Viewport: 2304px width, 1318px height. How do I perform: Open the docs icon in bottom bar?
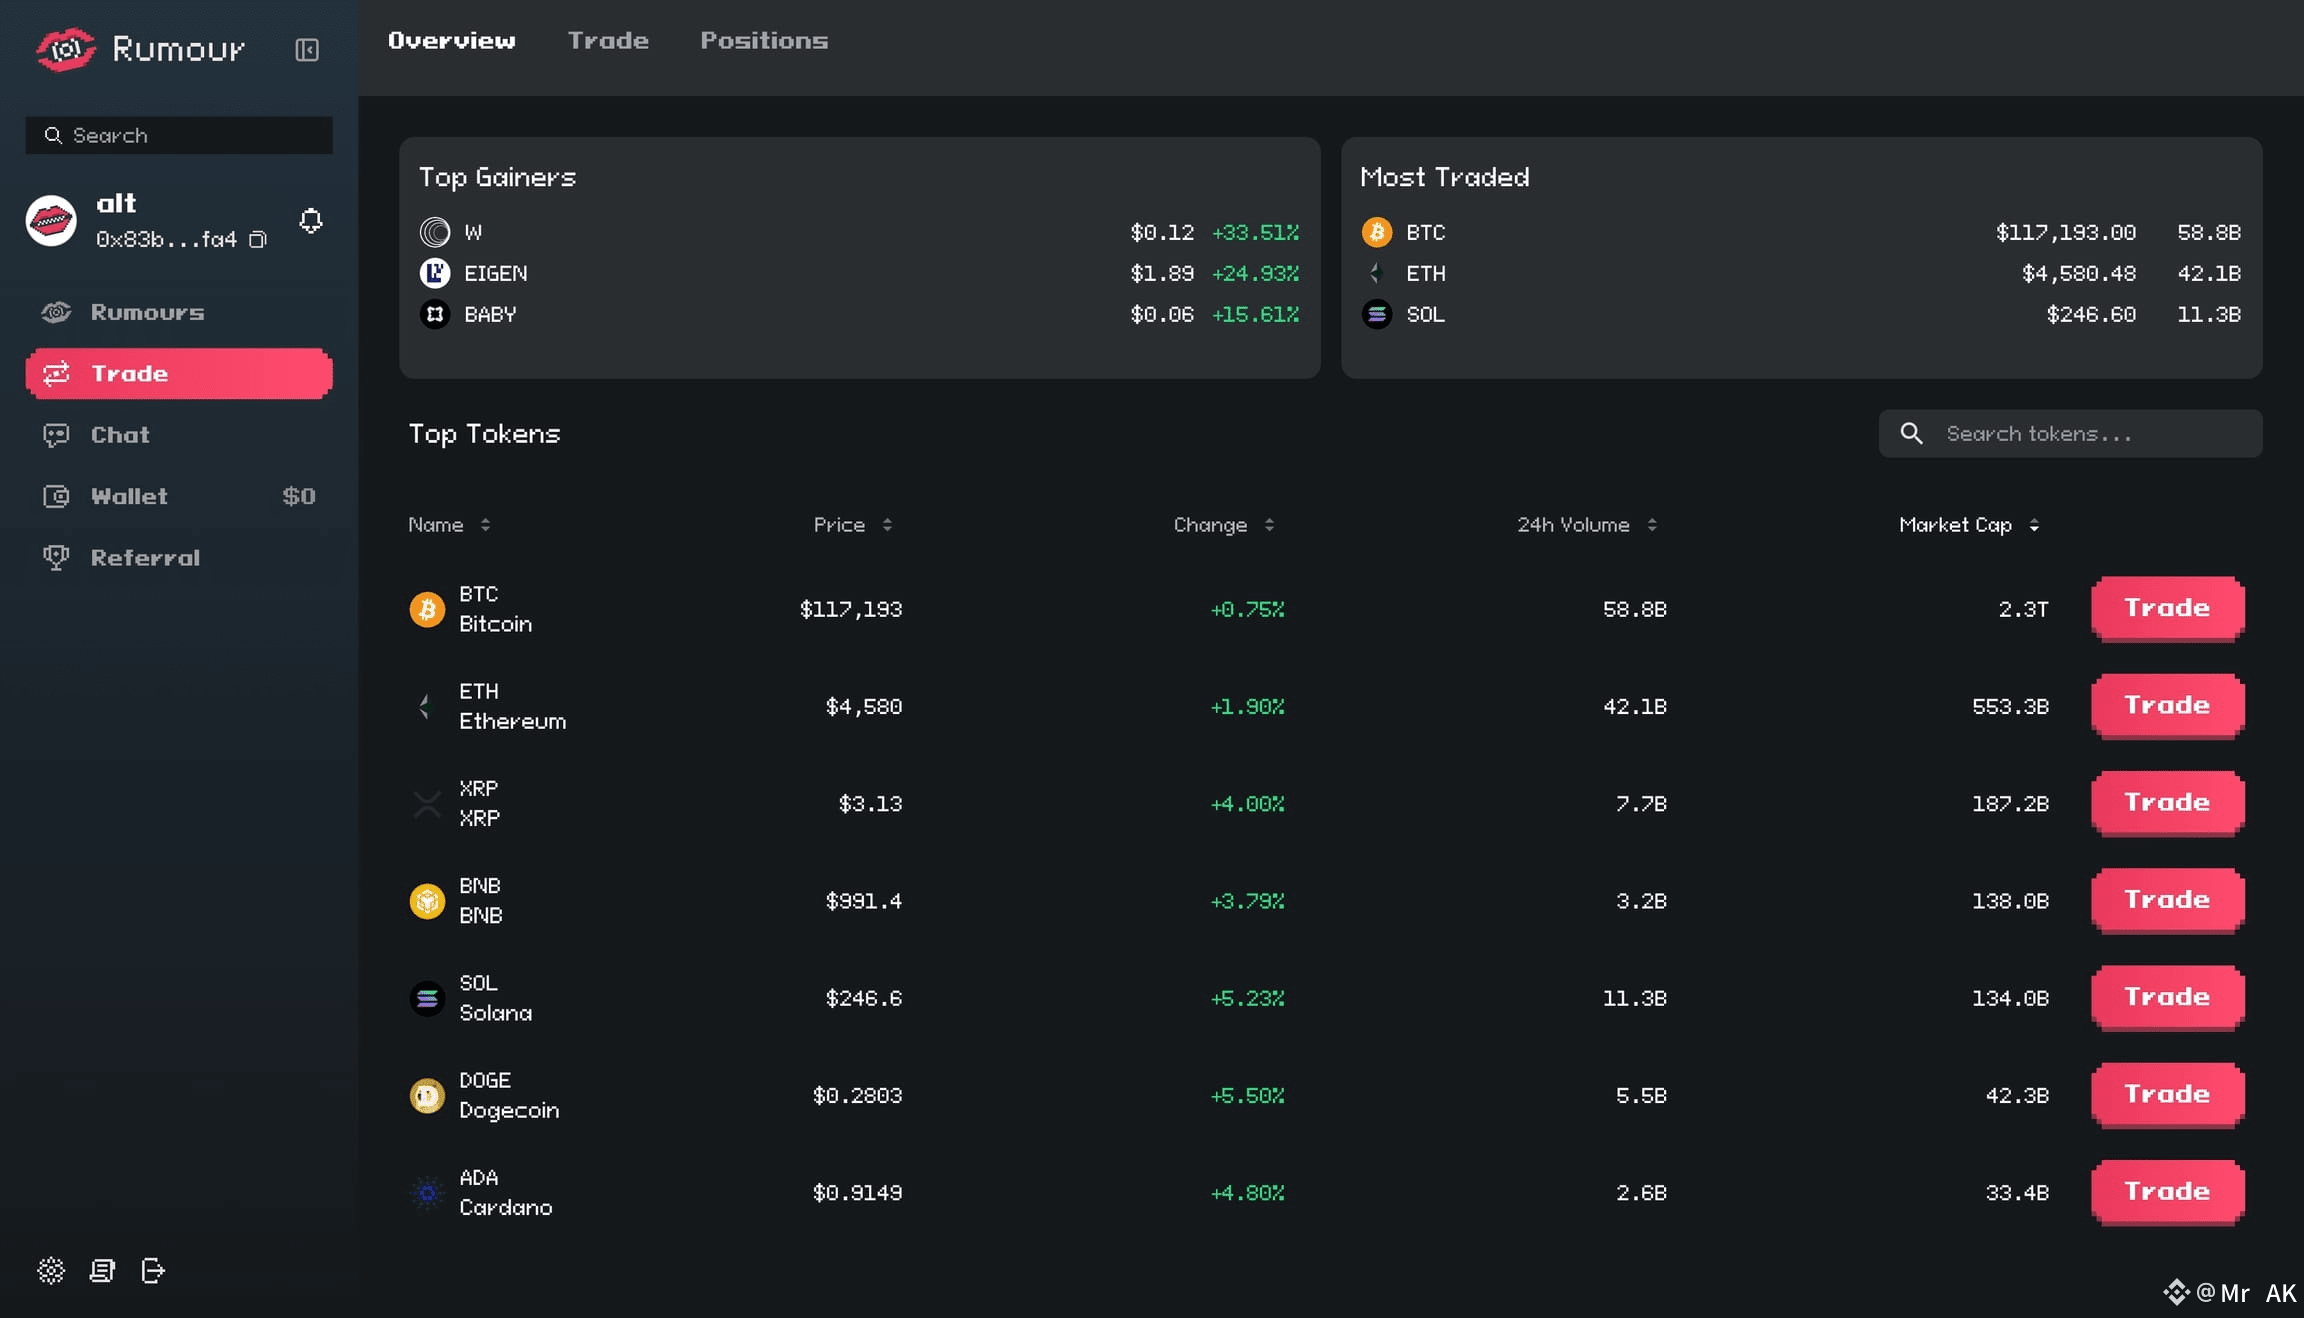[102, 1270]
